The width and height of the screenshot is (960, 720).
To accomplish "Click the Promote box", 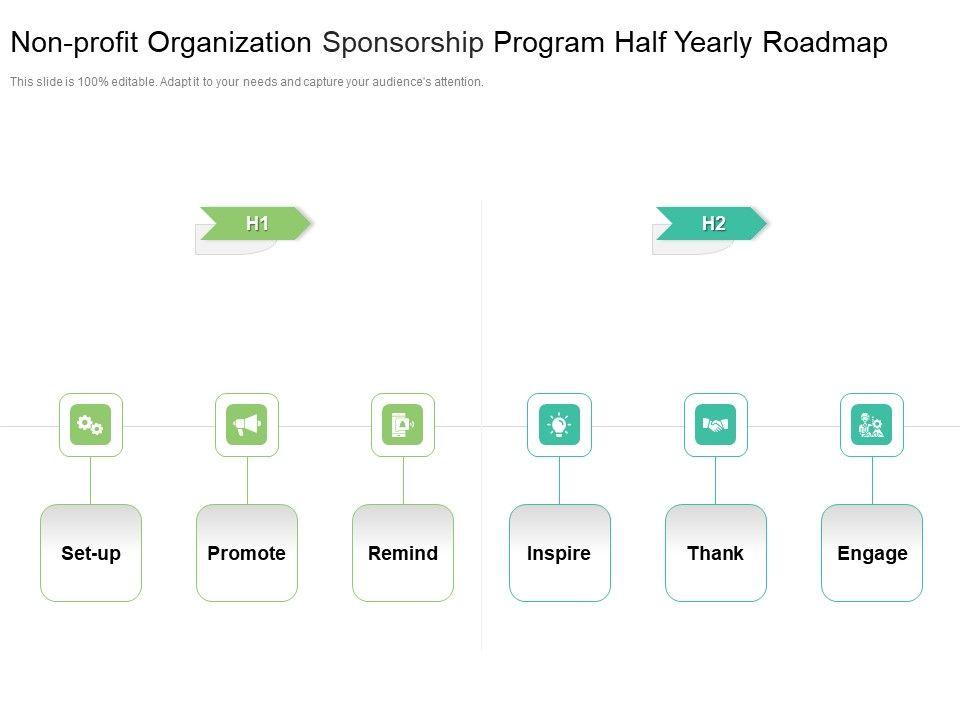I will (x=247, y=553).
